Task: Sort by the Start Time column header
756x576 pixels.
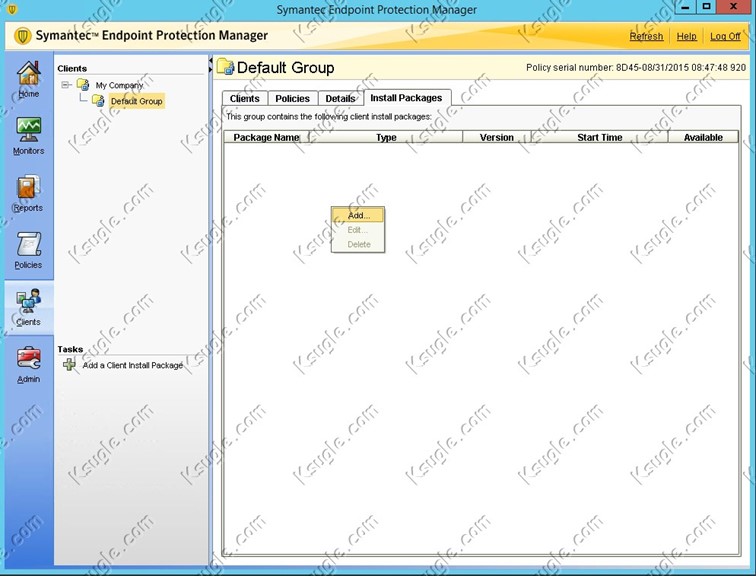Action: pos(599,137)
